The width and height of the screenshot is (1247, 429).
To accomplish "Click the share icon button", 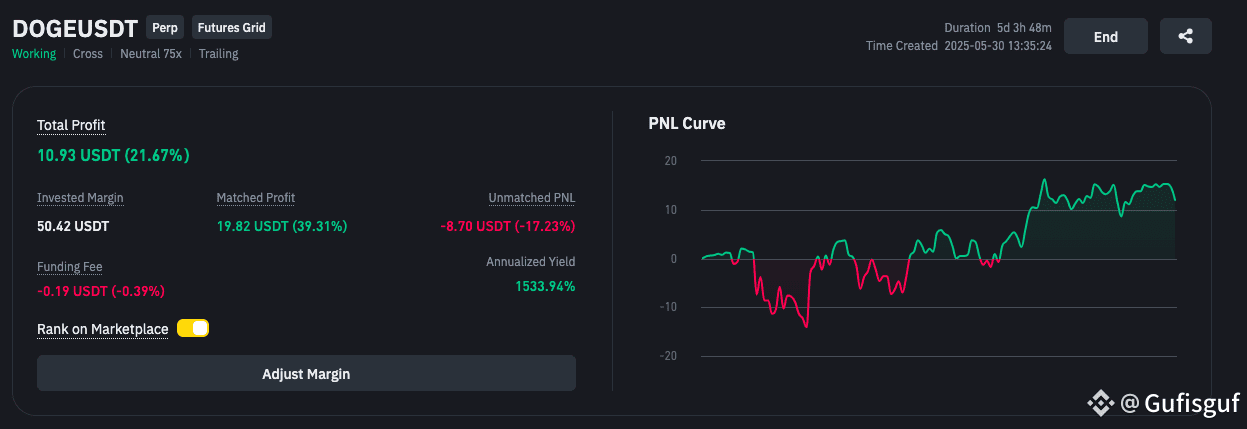I will 1185,36.
